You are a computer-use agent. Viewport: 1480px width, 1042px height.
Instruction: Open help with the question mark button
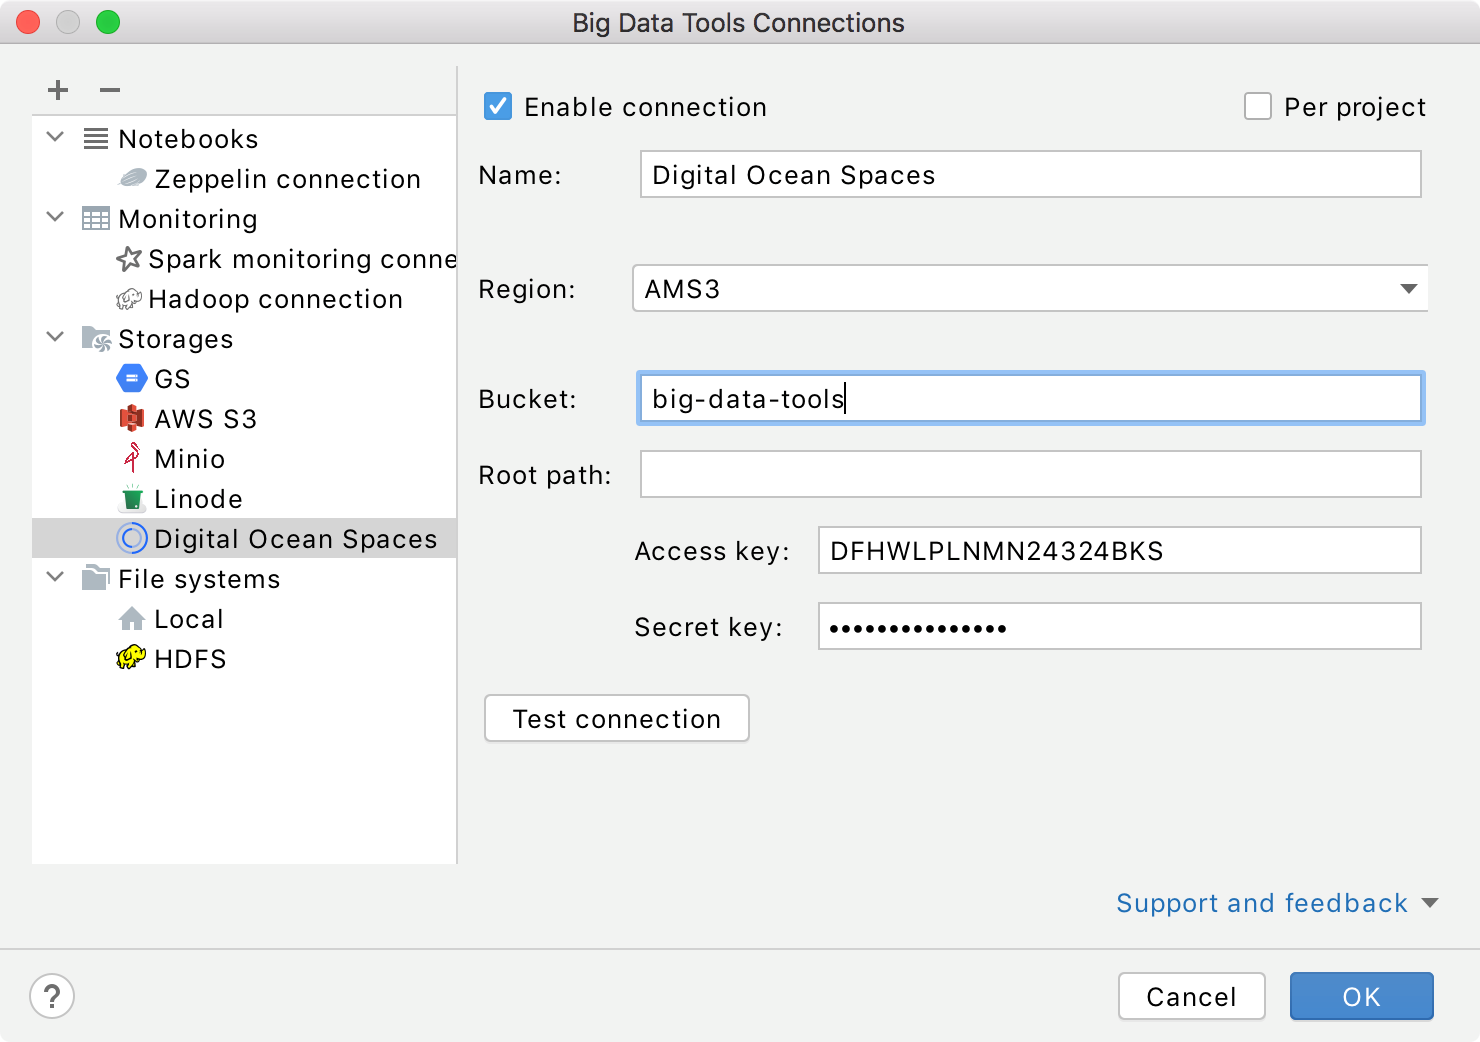[x=52, y=996]
